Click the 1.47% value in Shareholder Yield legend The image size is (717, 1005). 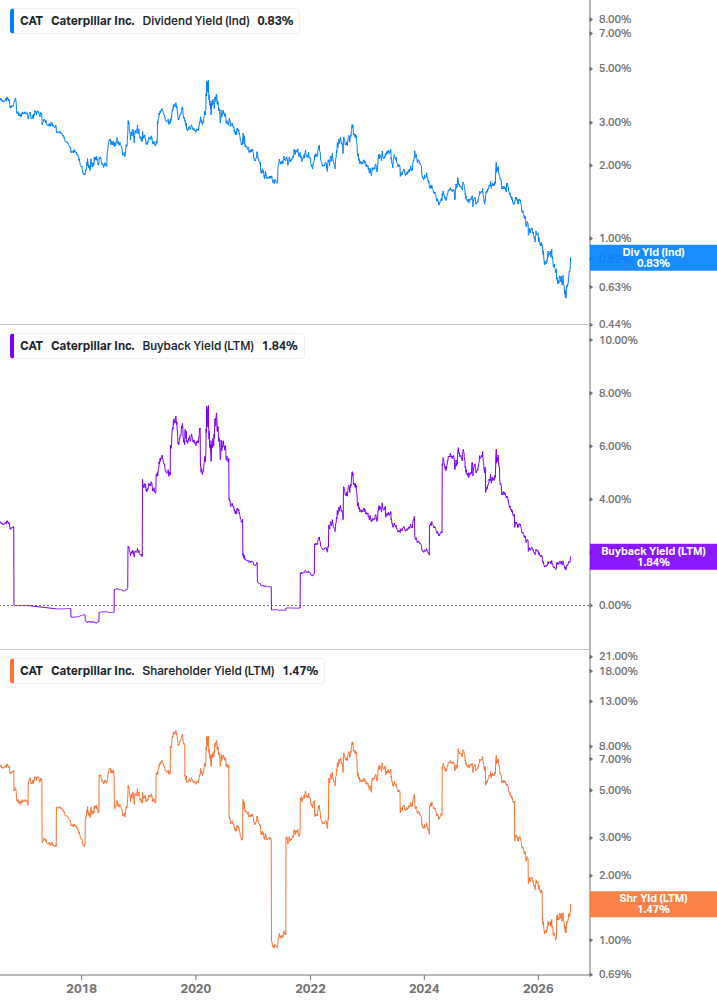click(x=301, y=670)
